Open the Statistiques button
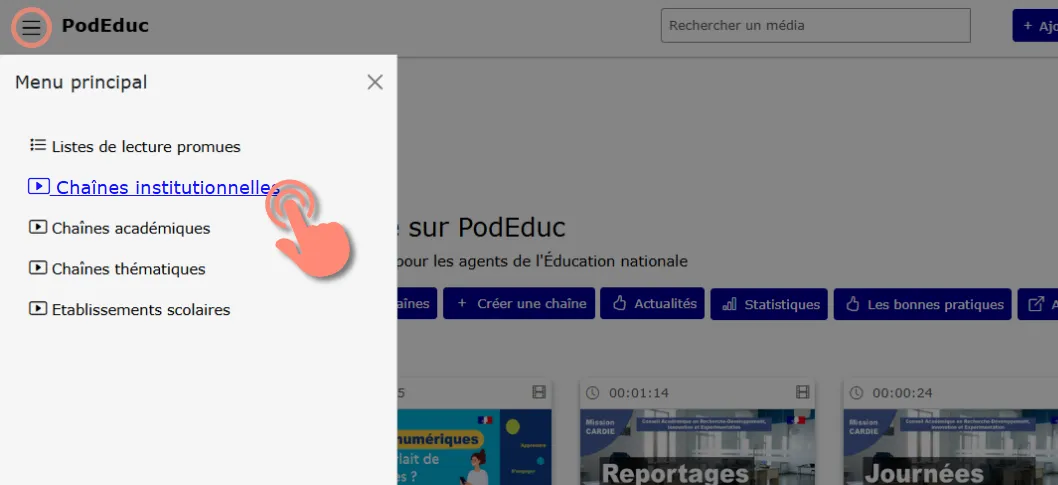Screen dimensions: 1058x485 point(769,304)
